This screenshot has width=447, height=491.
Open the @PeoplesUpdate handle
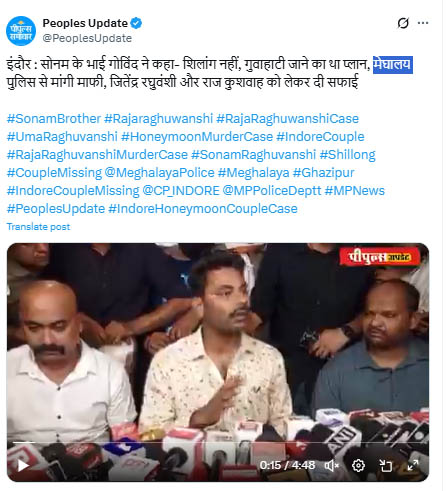[87, 38]
